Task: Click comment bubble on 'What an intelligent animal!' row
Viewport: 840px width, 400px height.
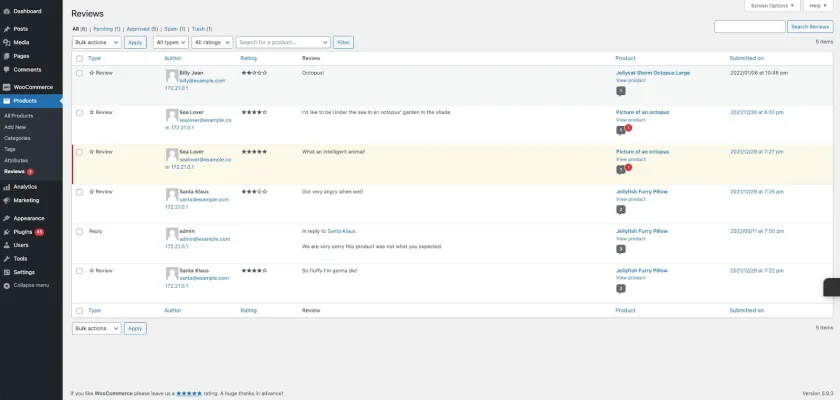Action: pos(621,170)
